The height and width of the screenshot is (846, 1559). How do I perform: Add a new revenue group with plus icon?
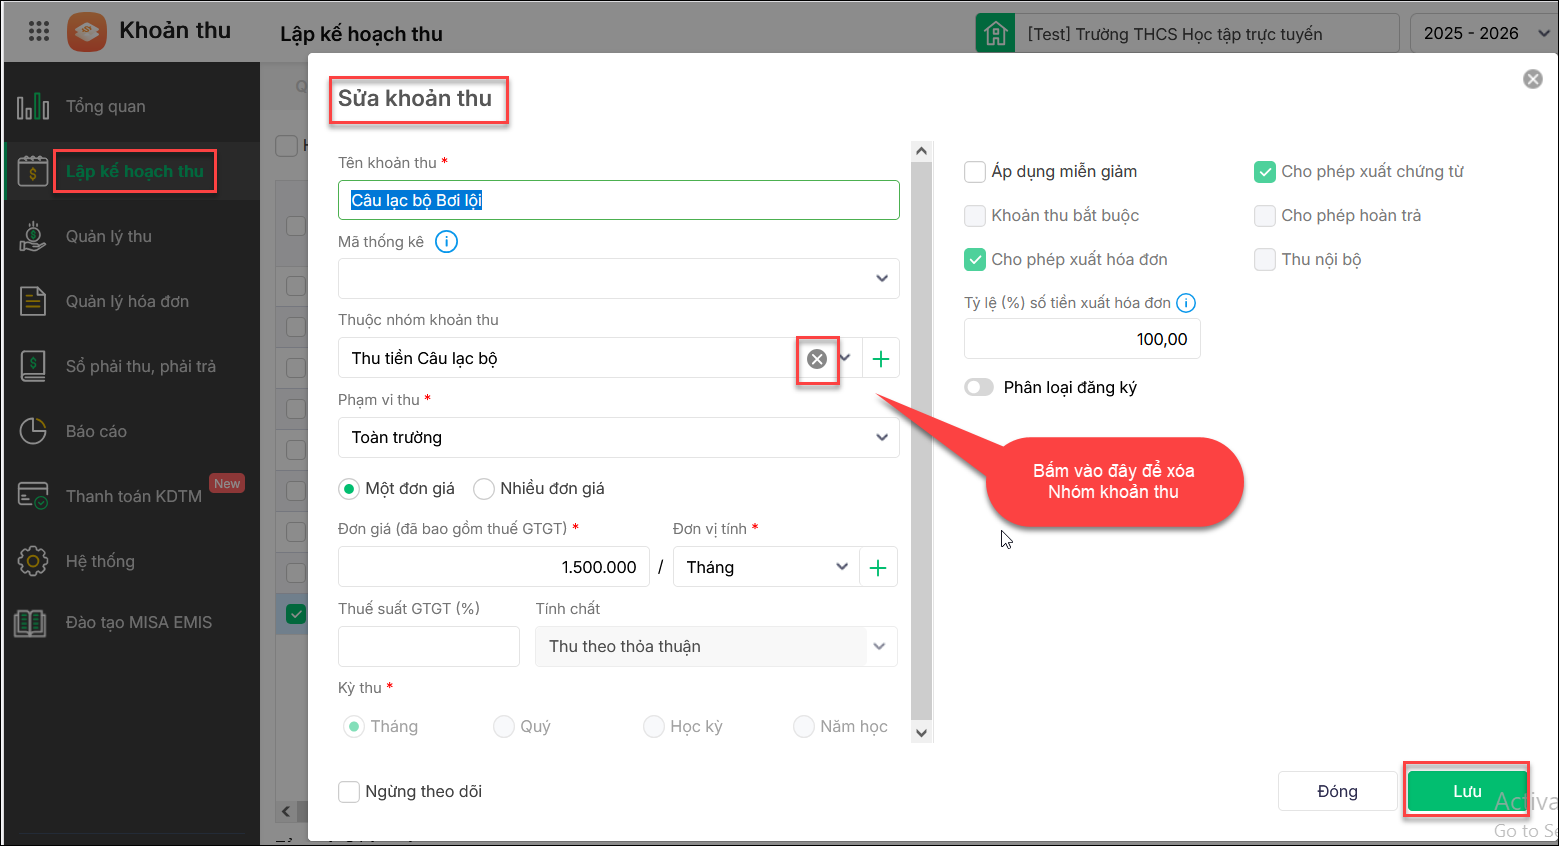coord(880,359)
